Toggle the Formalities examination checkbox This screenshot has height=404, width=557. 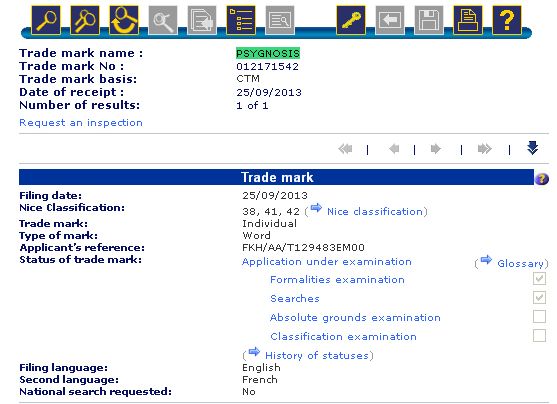pyautogui.click(x=539, y=278)
